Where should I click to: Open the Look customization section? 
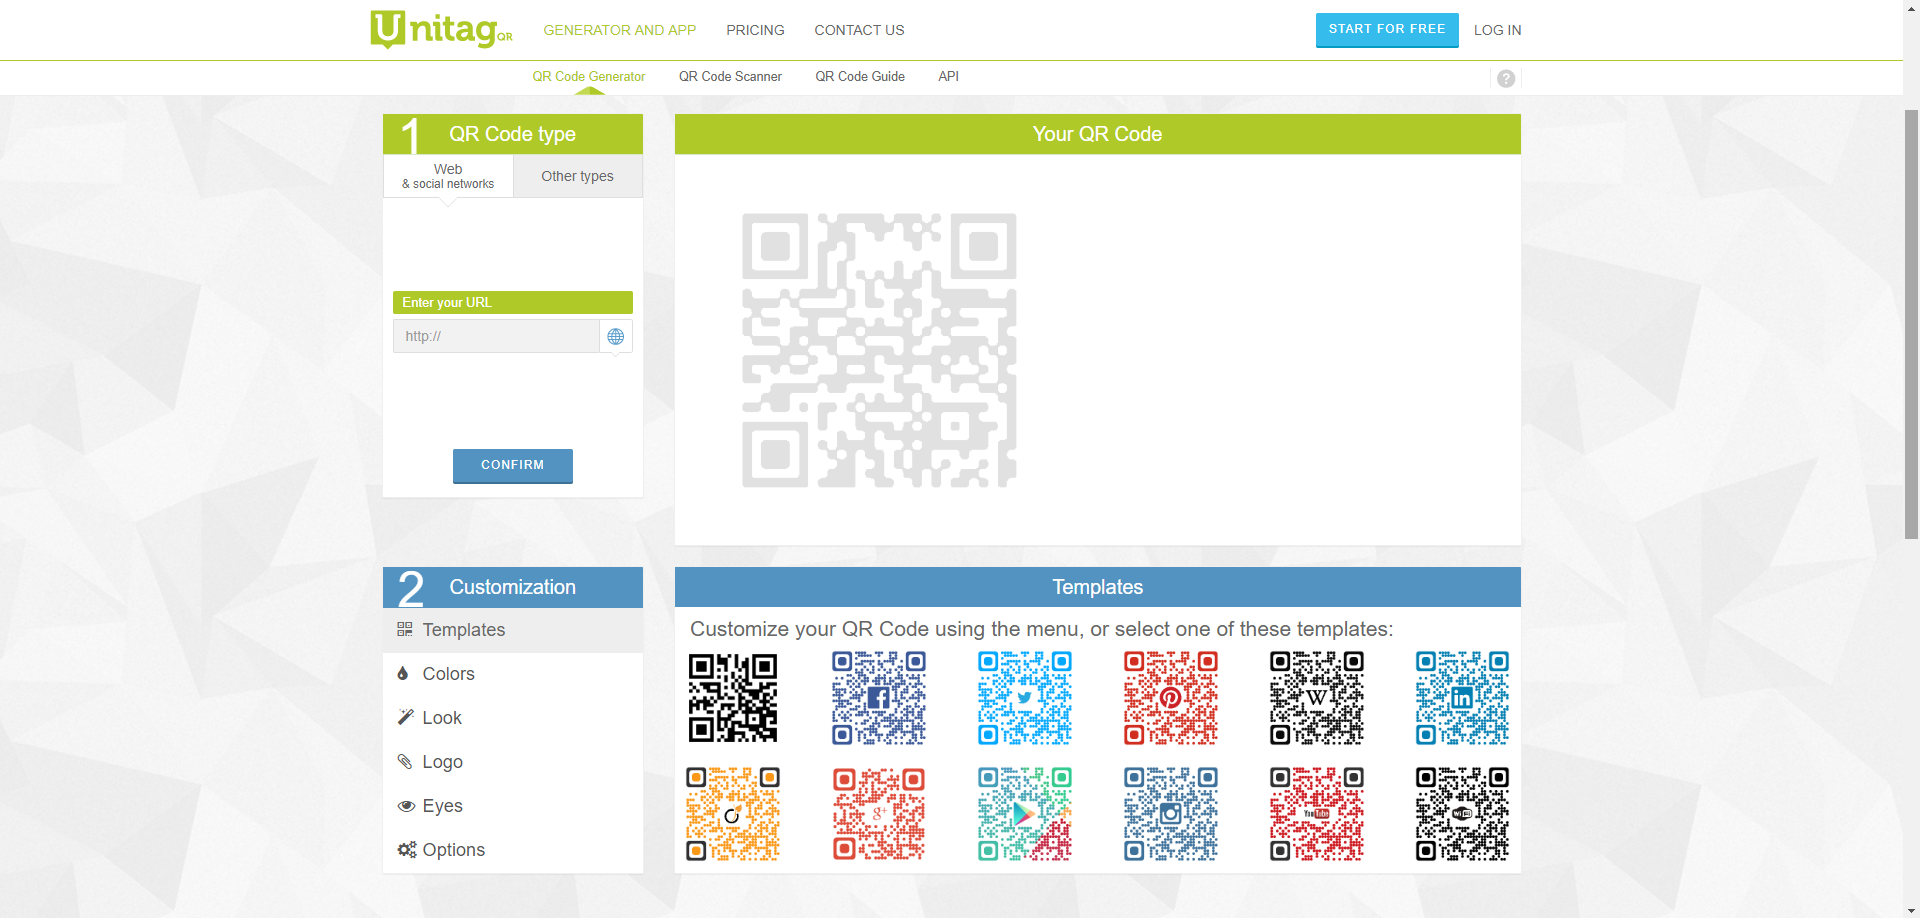513,718
